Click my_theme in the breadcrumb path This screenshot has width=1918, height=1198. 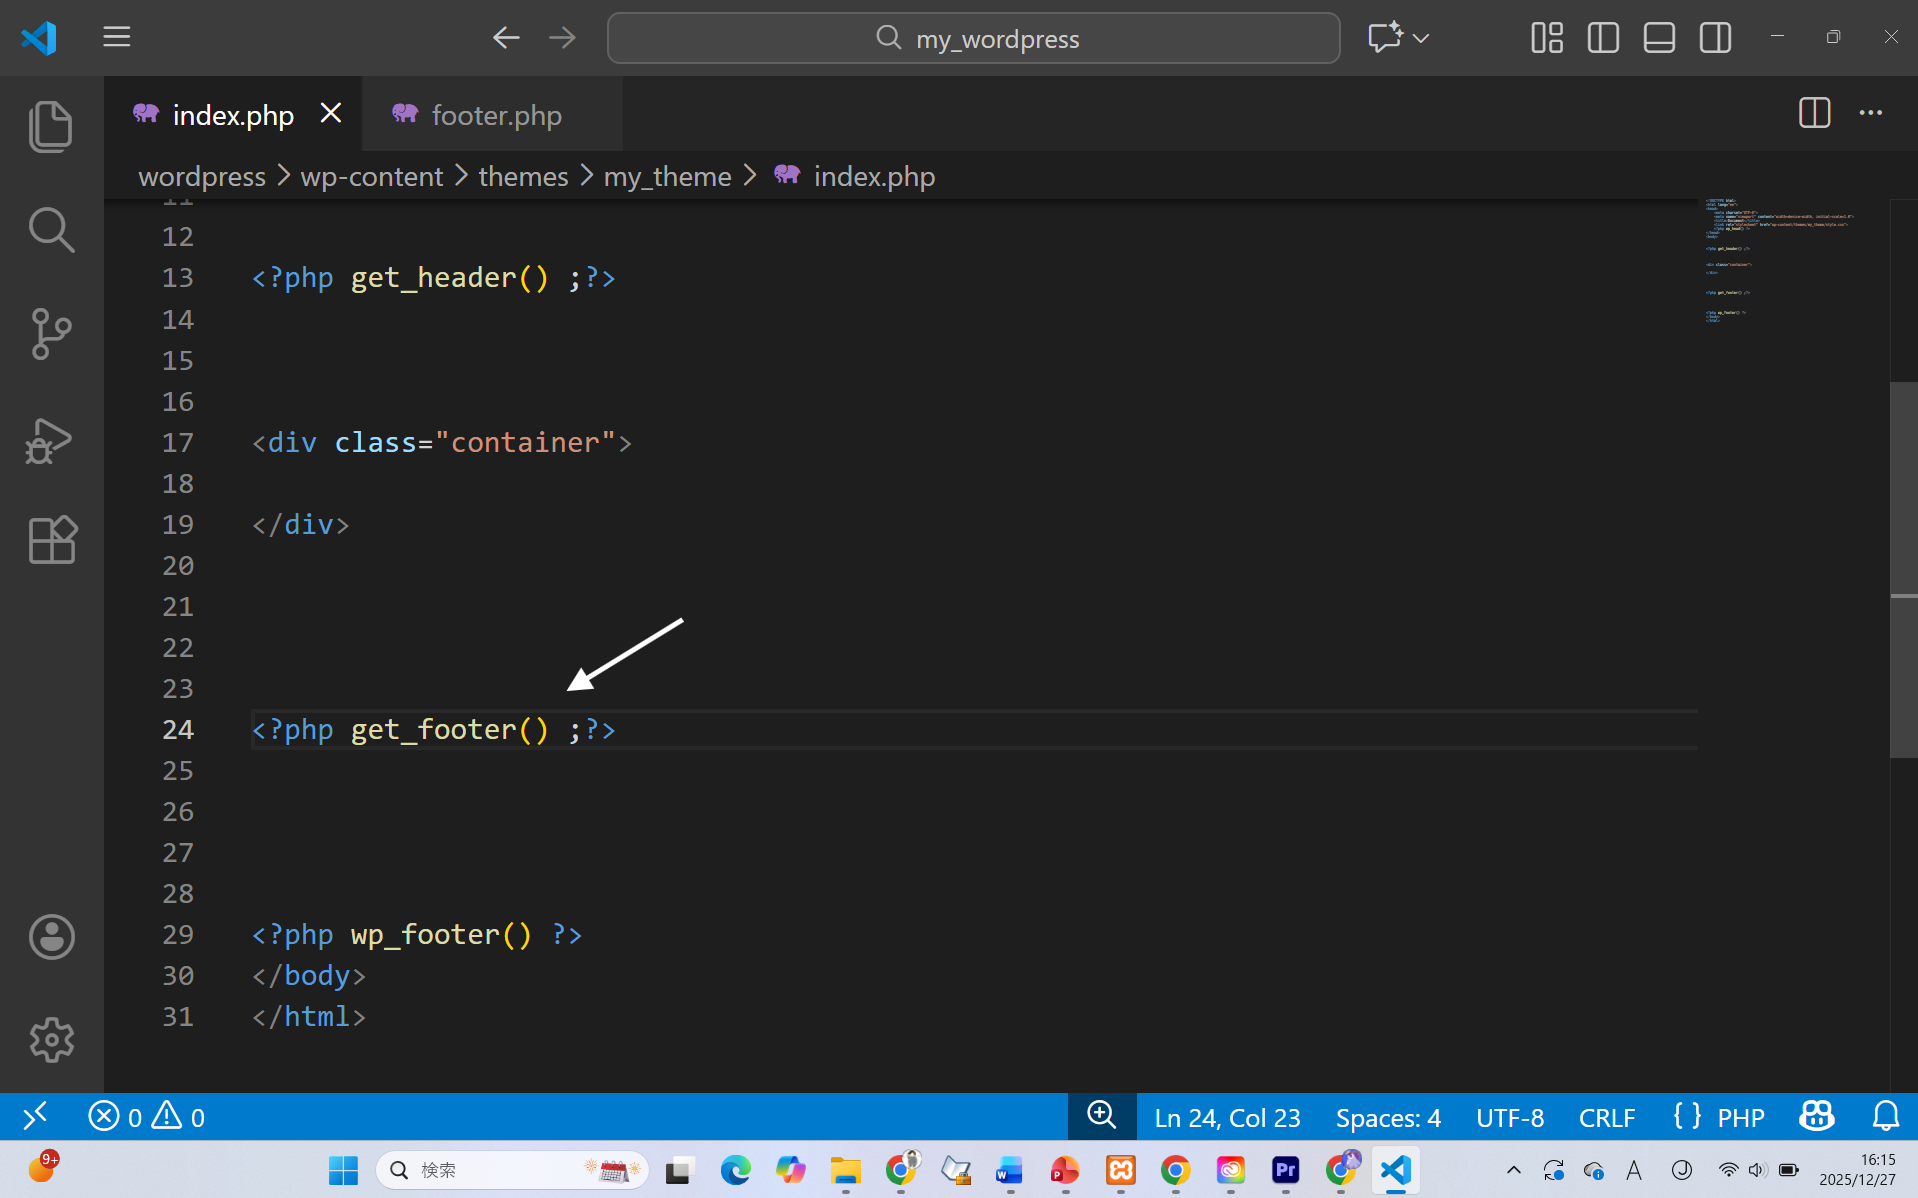point(667,177)
